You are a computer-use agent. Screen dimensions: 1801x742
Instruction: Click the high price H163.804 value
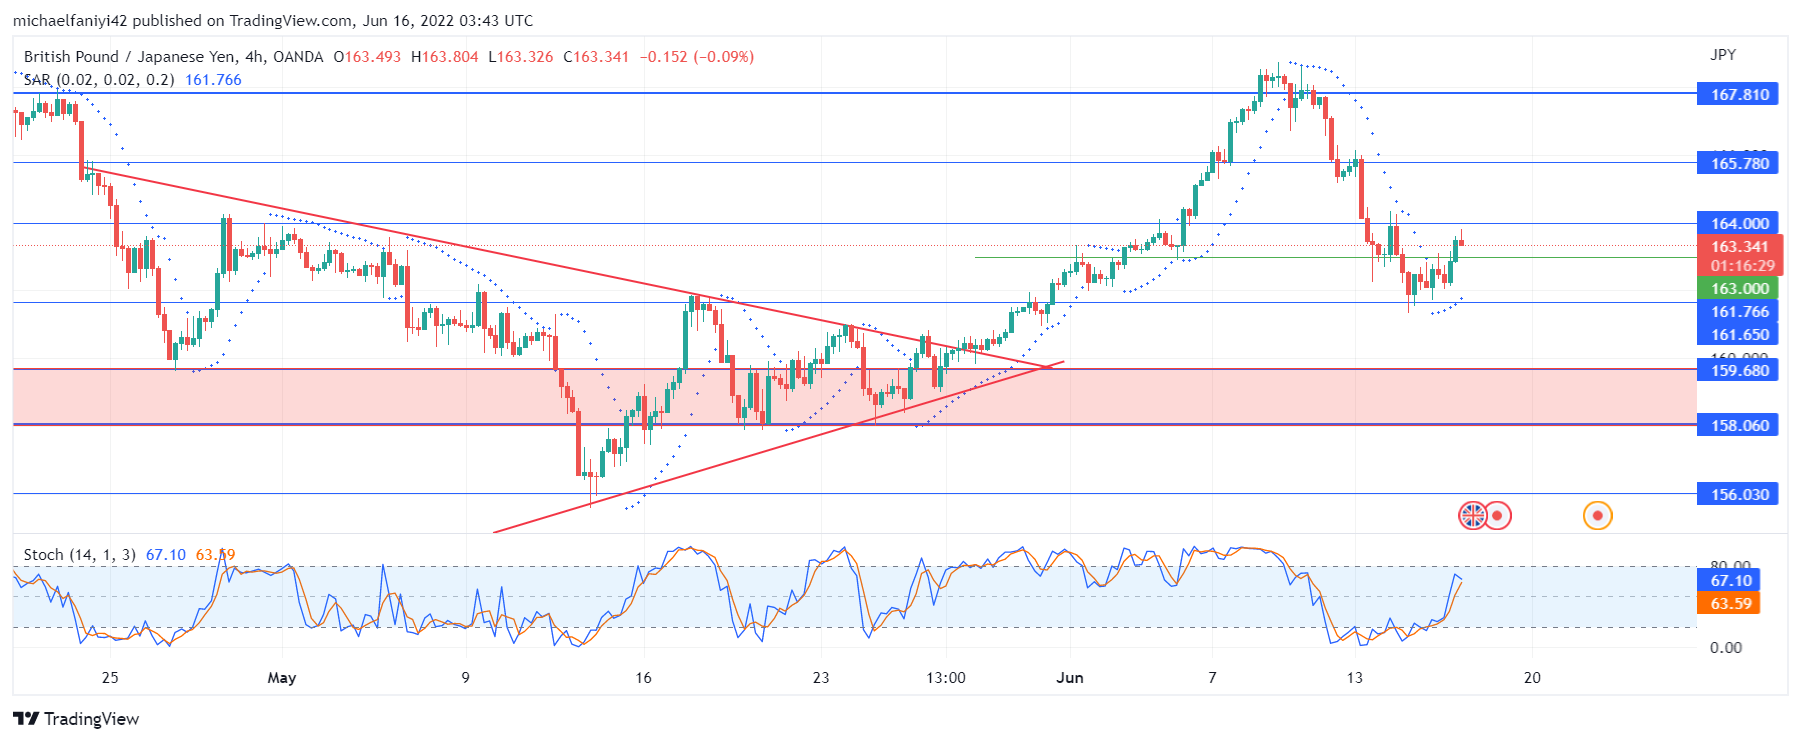coord(445,57)
